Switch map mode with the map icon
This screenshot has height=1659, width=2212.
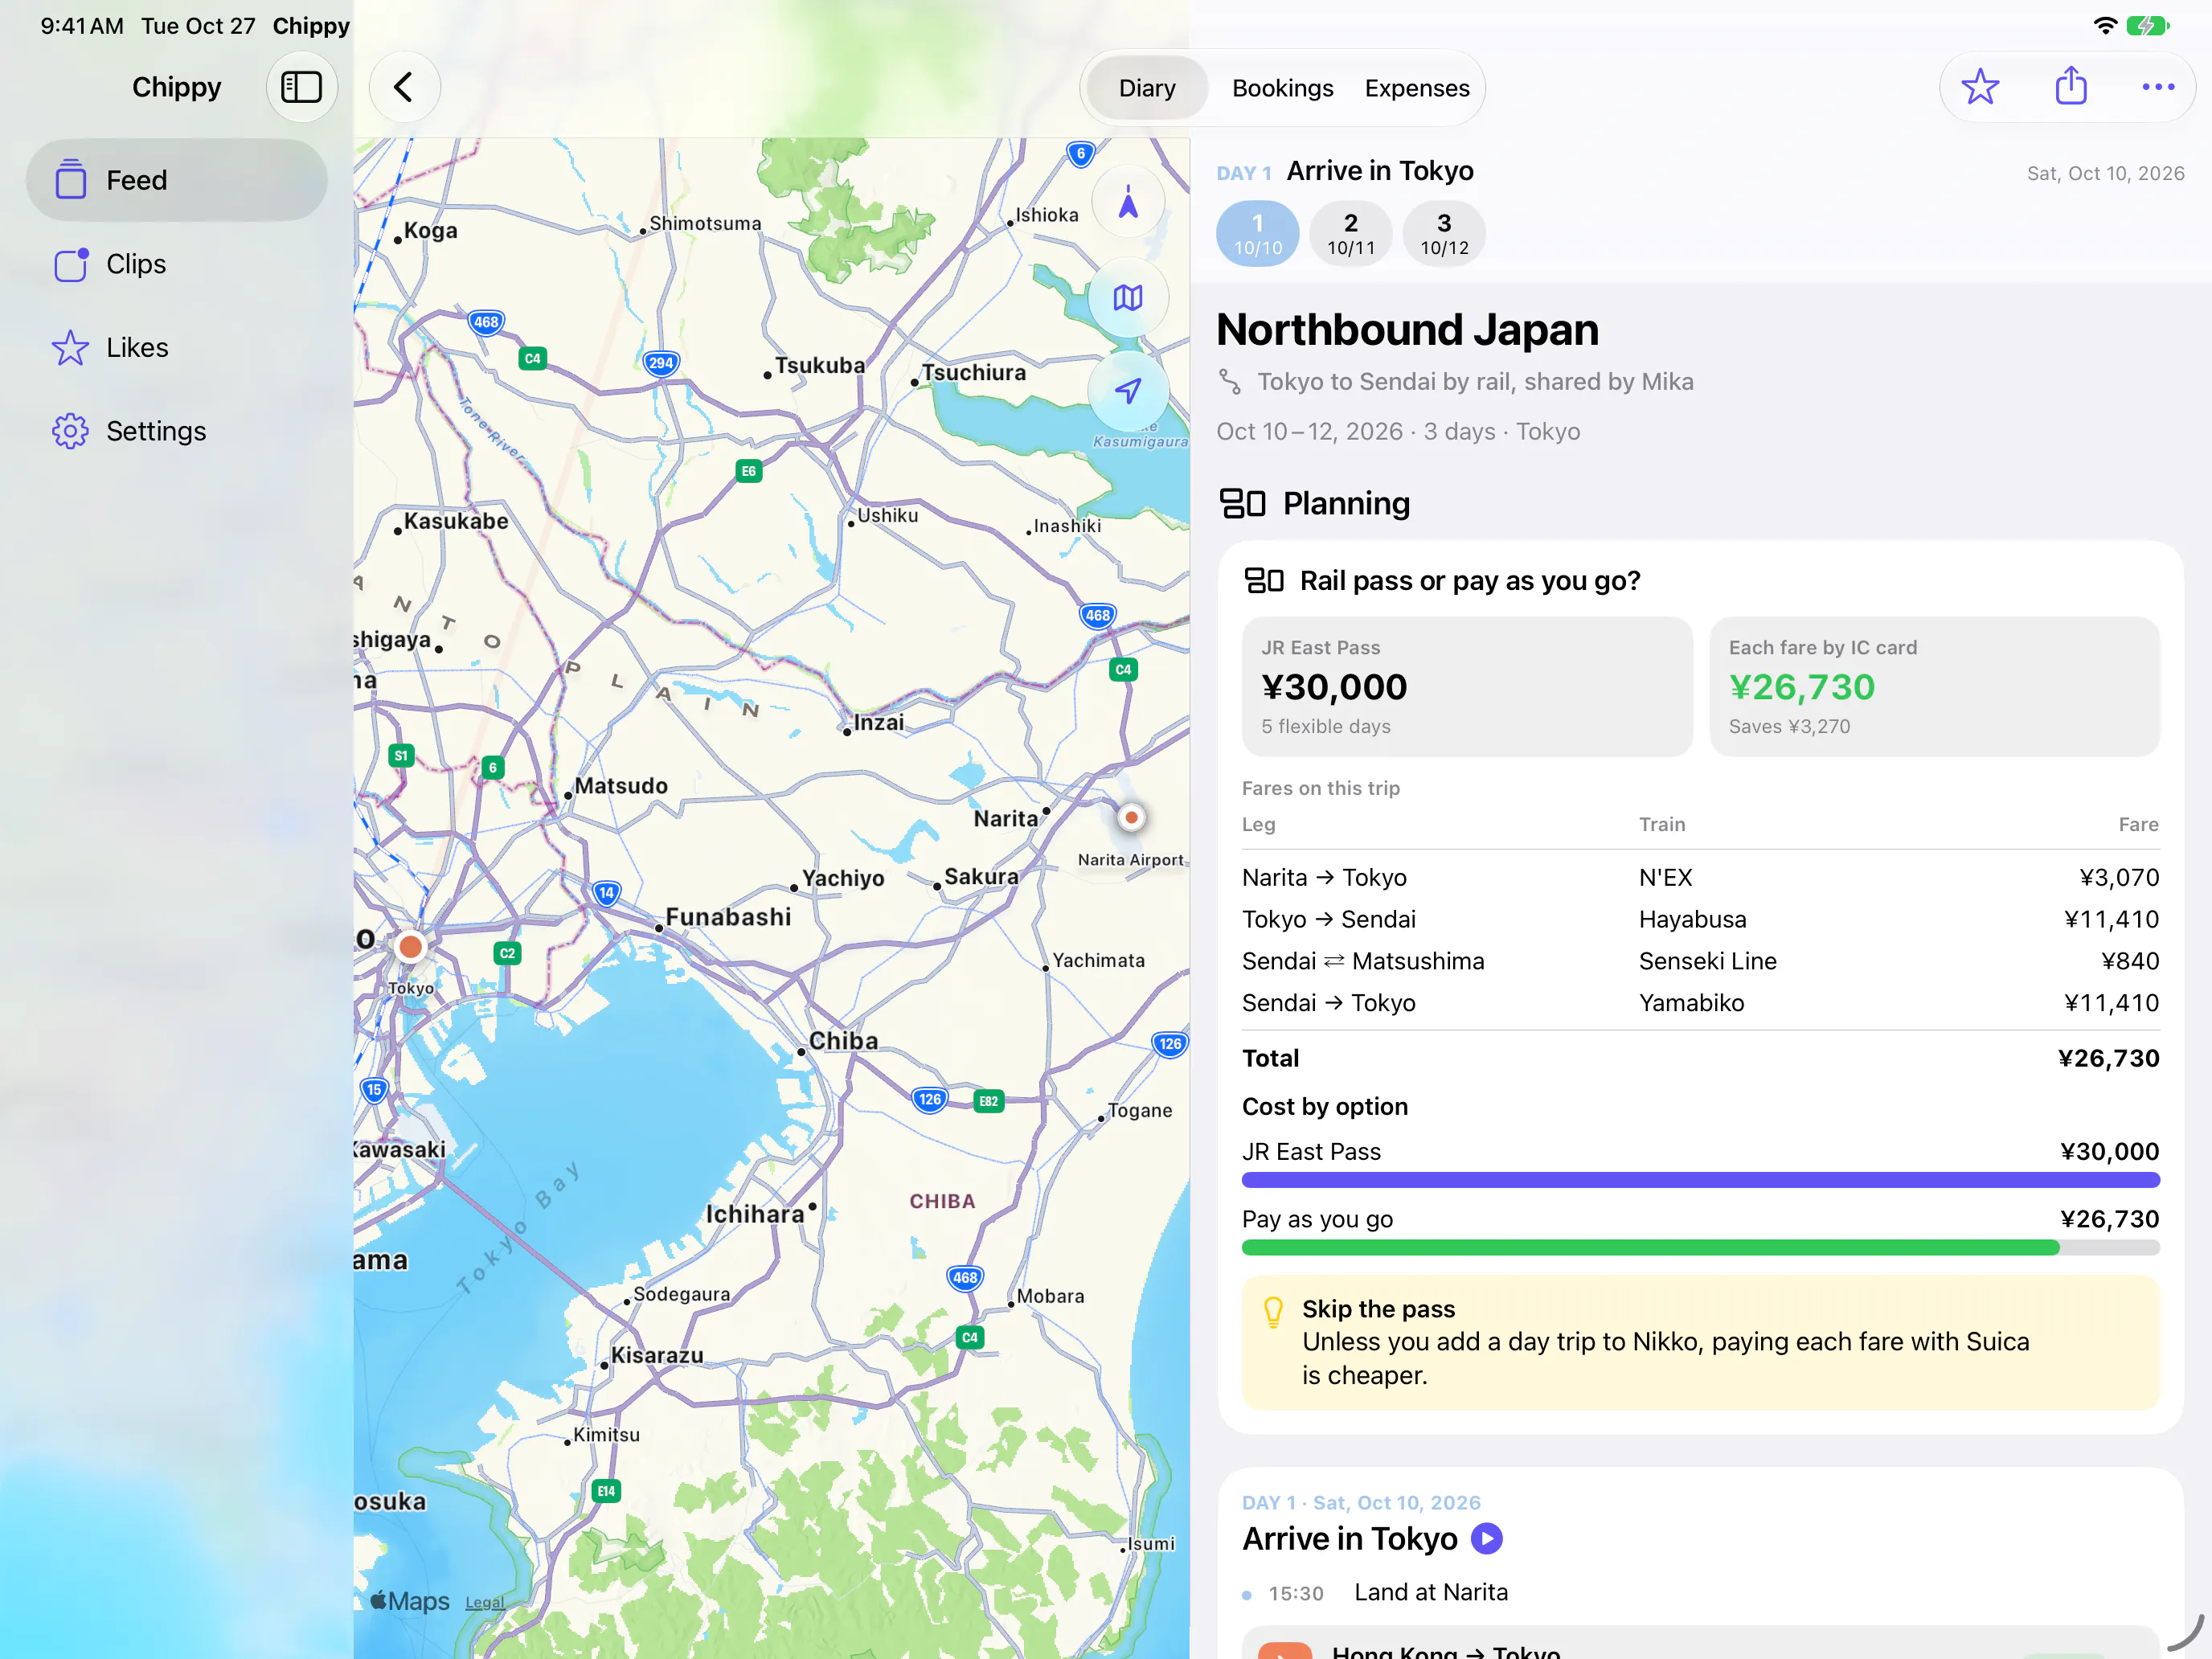click(1128, 297)
